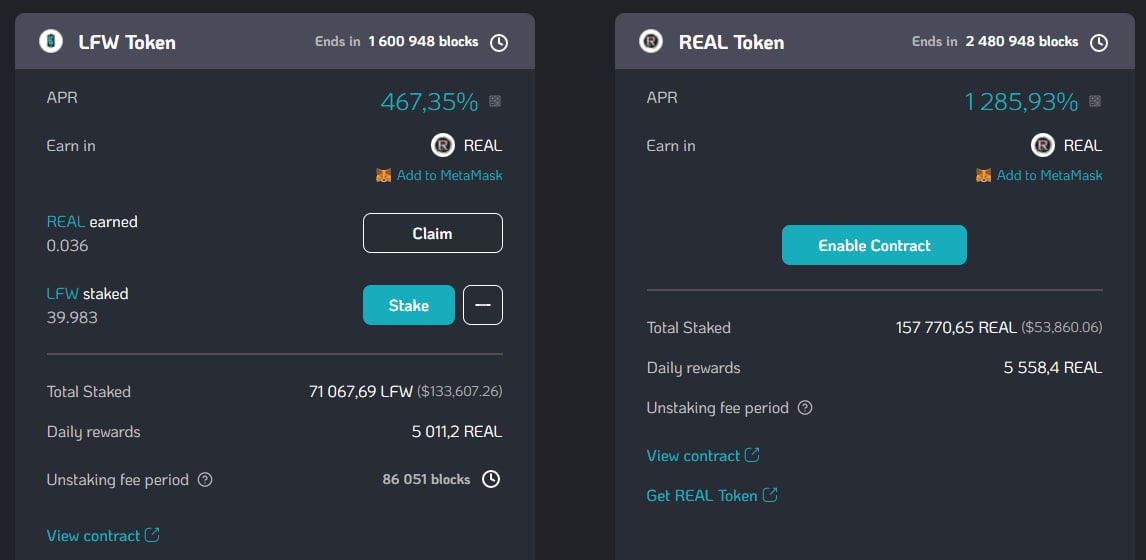Click the REAL Token logo in header
This screenshot has height=560, width=1146.
click(x=651, y=41)
